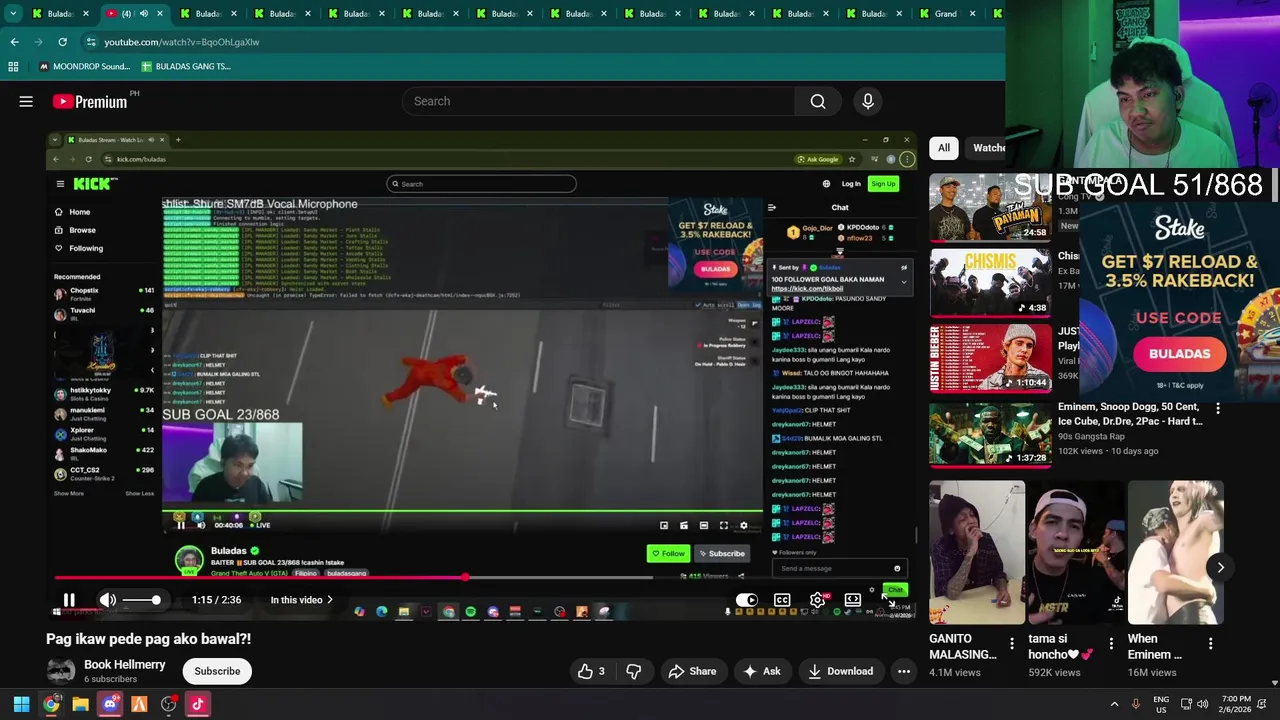Image resolution: width=1280 pixels, height=720 pixels.
Task: Open Chrome tab search dropdown
Action: [x=12, y=14]
